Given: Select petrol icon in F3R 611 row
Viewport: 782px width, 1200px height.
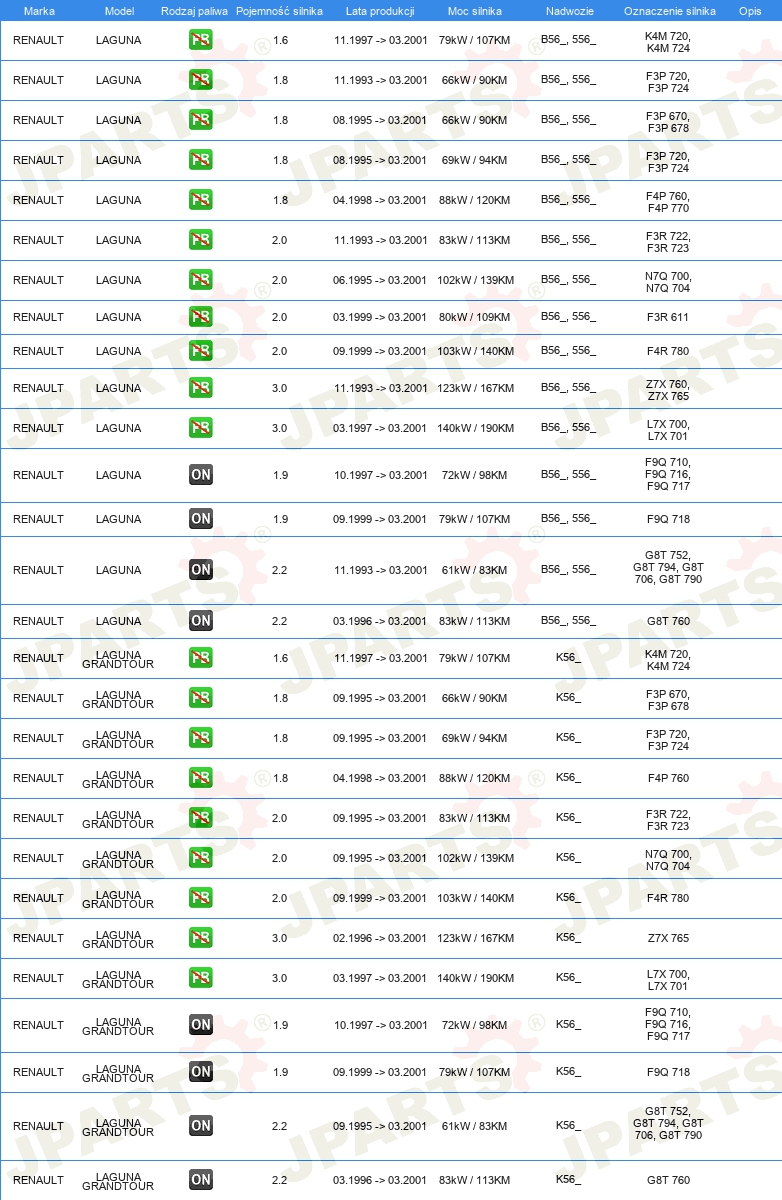Looking at the screenshot, I should pos(200,317).
